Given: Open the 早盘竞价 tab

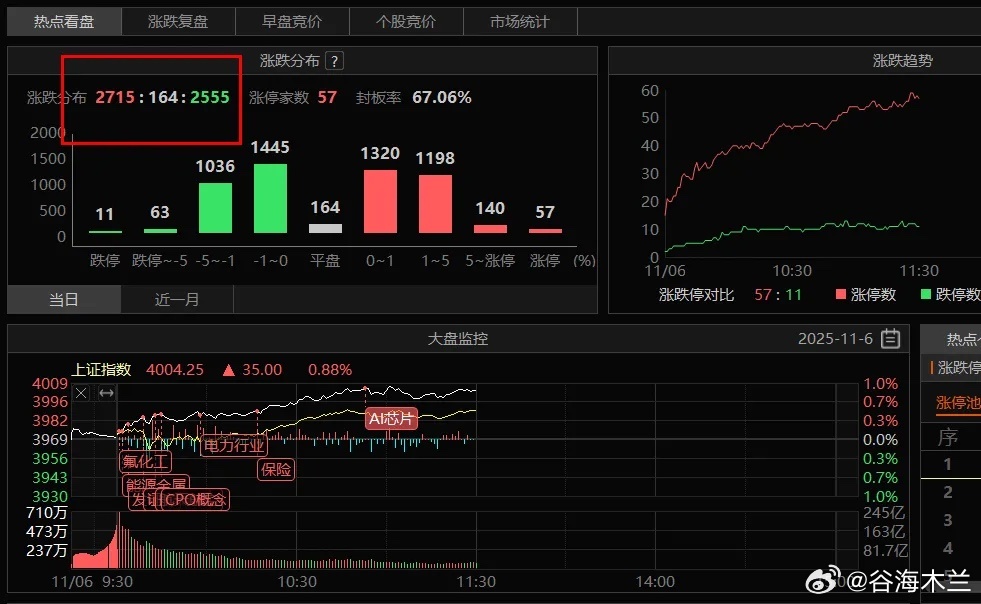Looking at the screenshot, I should [292, 22].
